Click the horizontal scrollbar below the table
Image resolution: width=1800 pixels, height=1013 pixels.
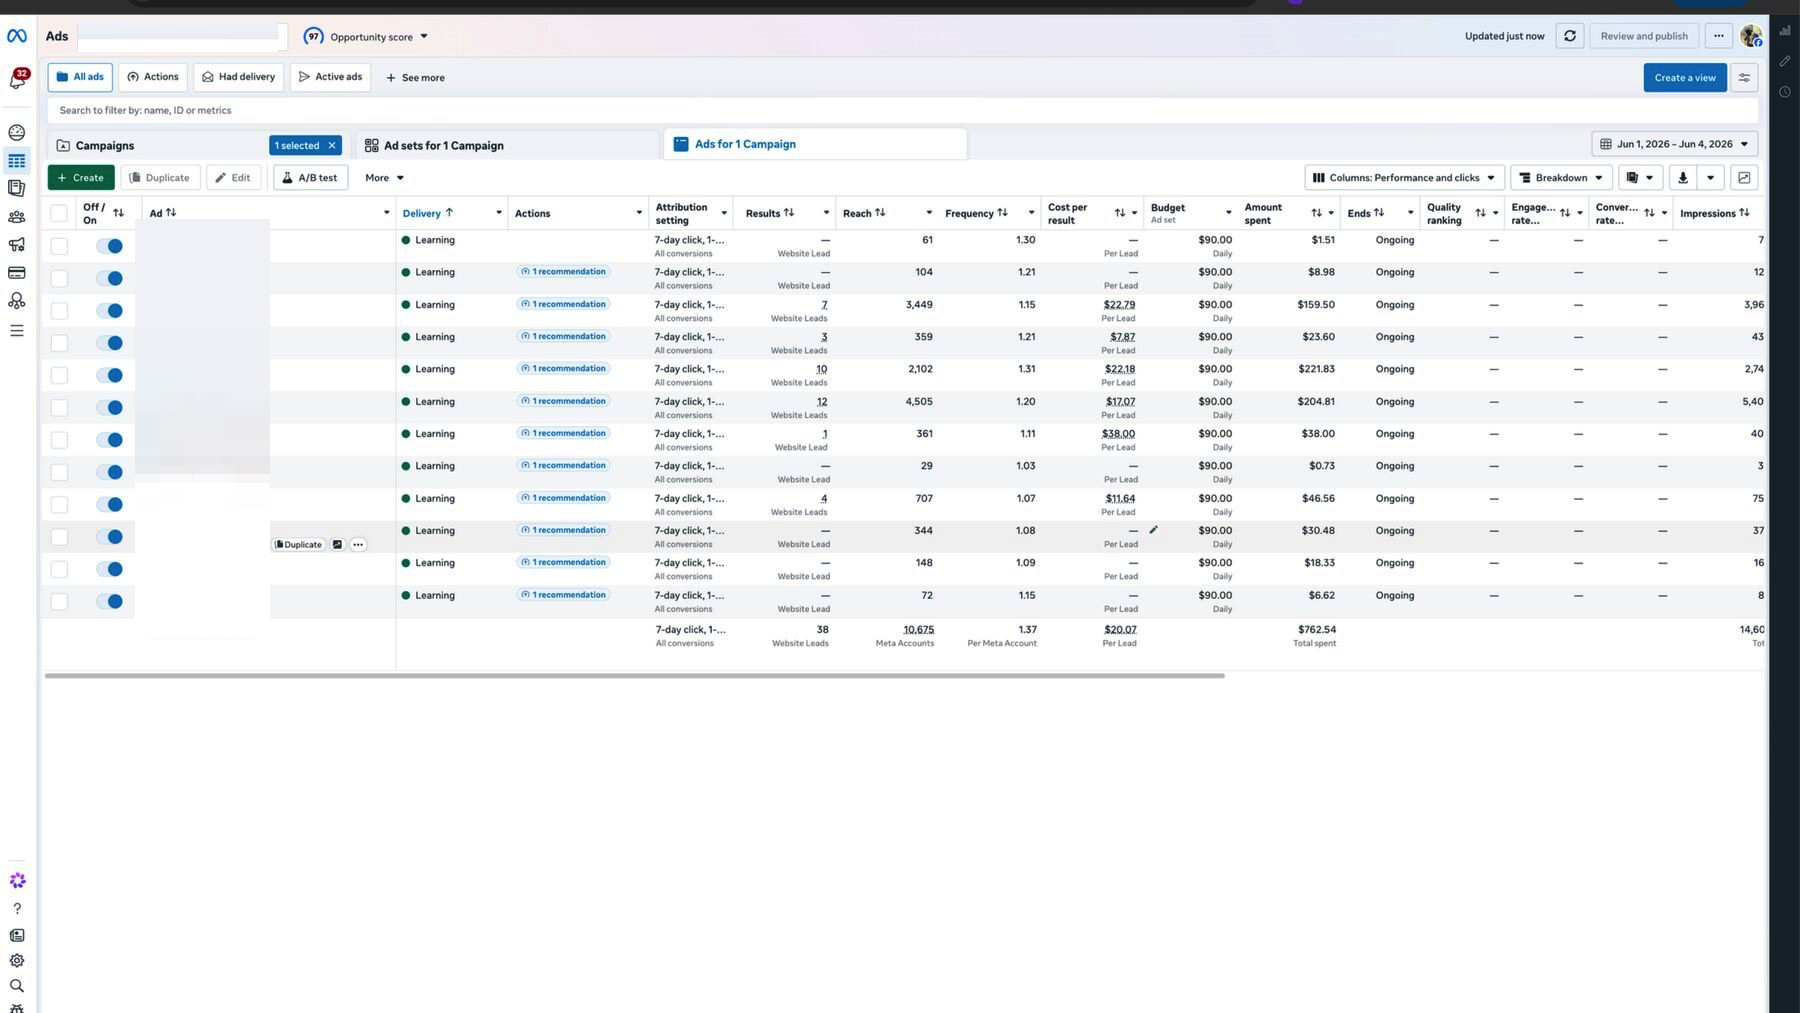pyautogui.click(x=634, y=676)
